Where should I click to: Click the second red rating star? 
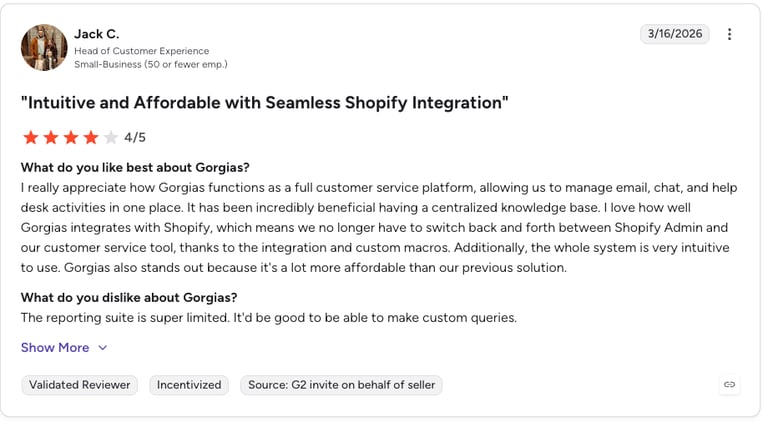pyautogui.click(x=51, y=138)
